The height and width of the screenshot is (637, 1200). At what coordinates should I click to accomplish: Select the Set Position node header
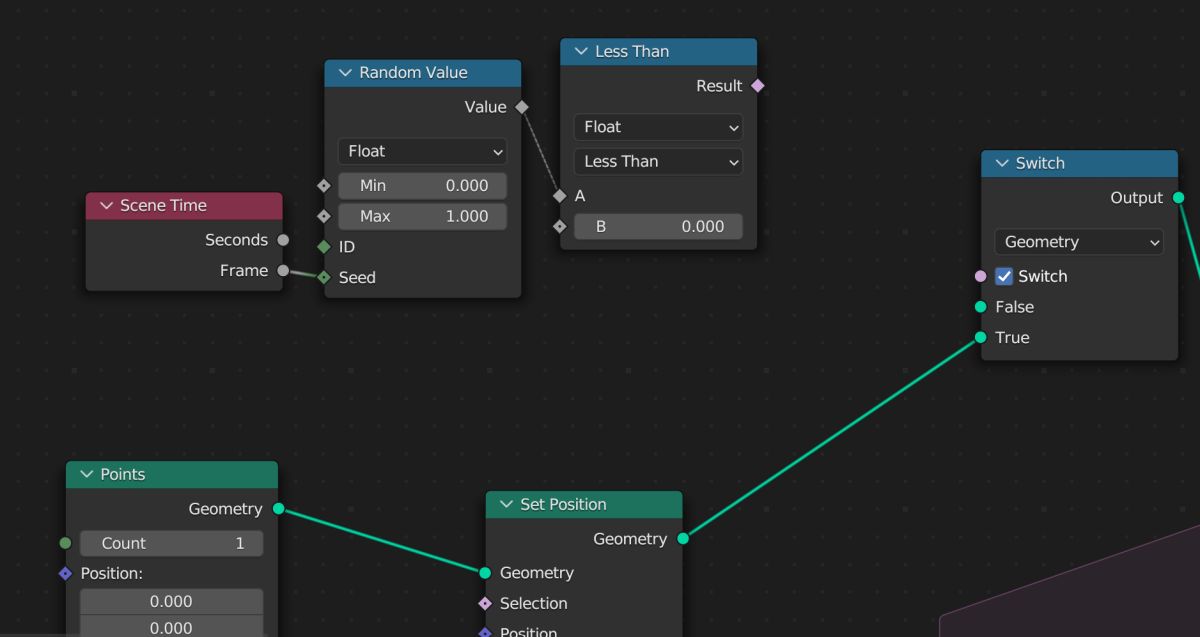584,505
